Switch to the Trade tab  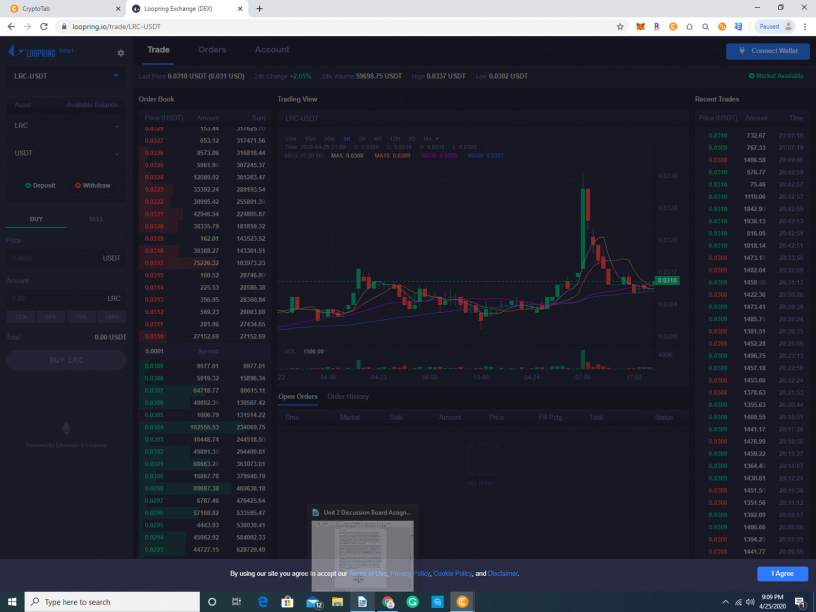coord(158,50)
